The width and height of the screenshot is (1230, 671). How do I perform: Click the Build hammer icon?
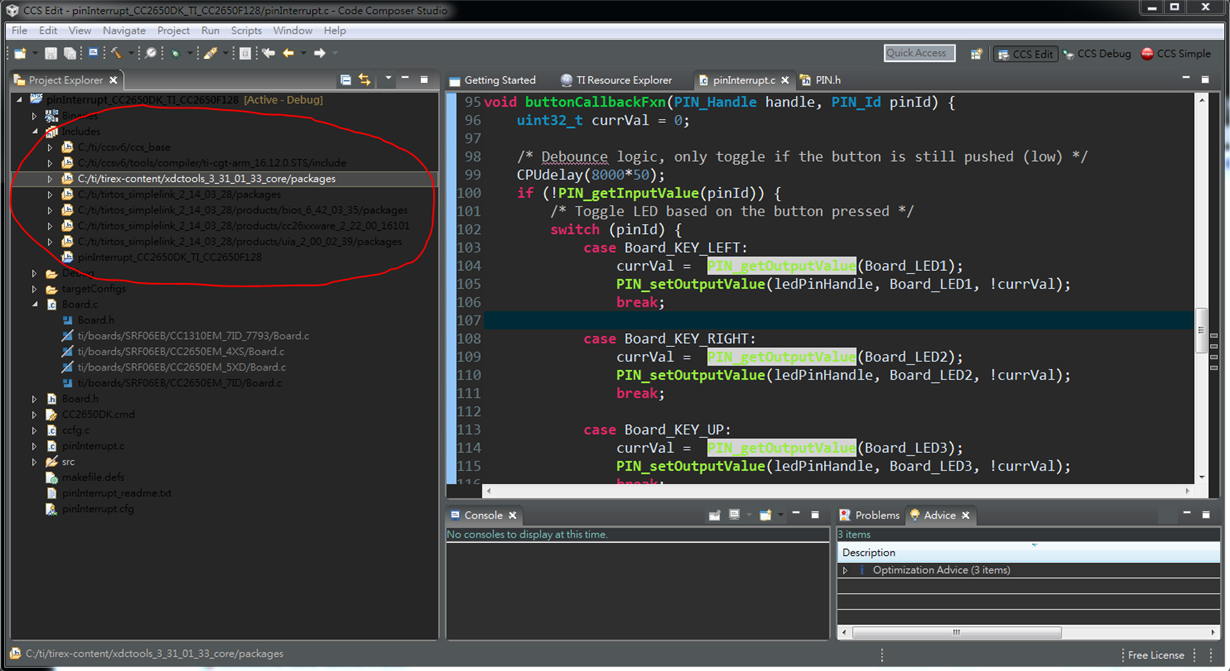pyautogui.click(x=116, y=53)
